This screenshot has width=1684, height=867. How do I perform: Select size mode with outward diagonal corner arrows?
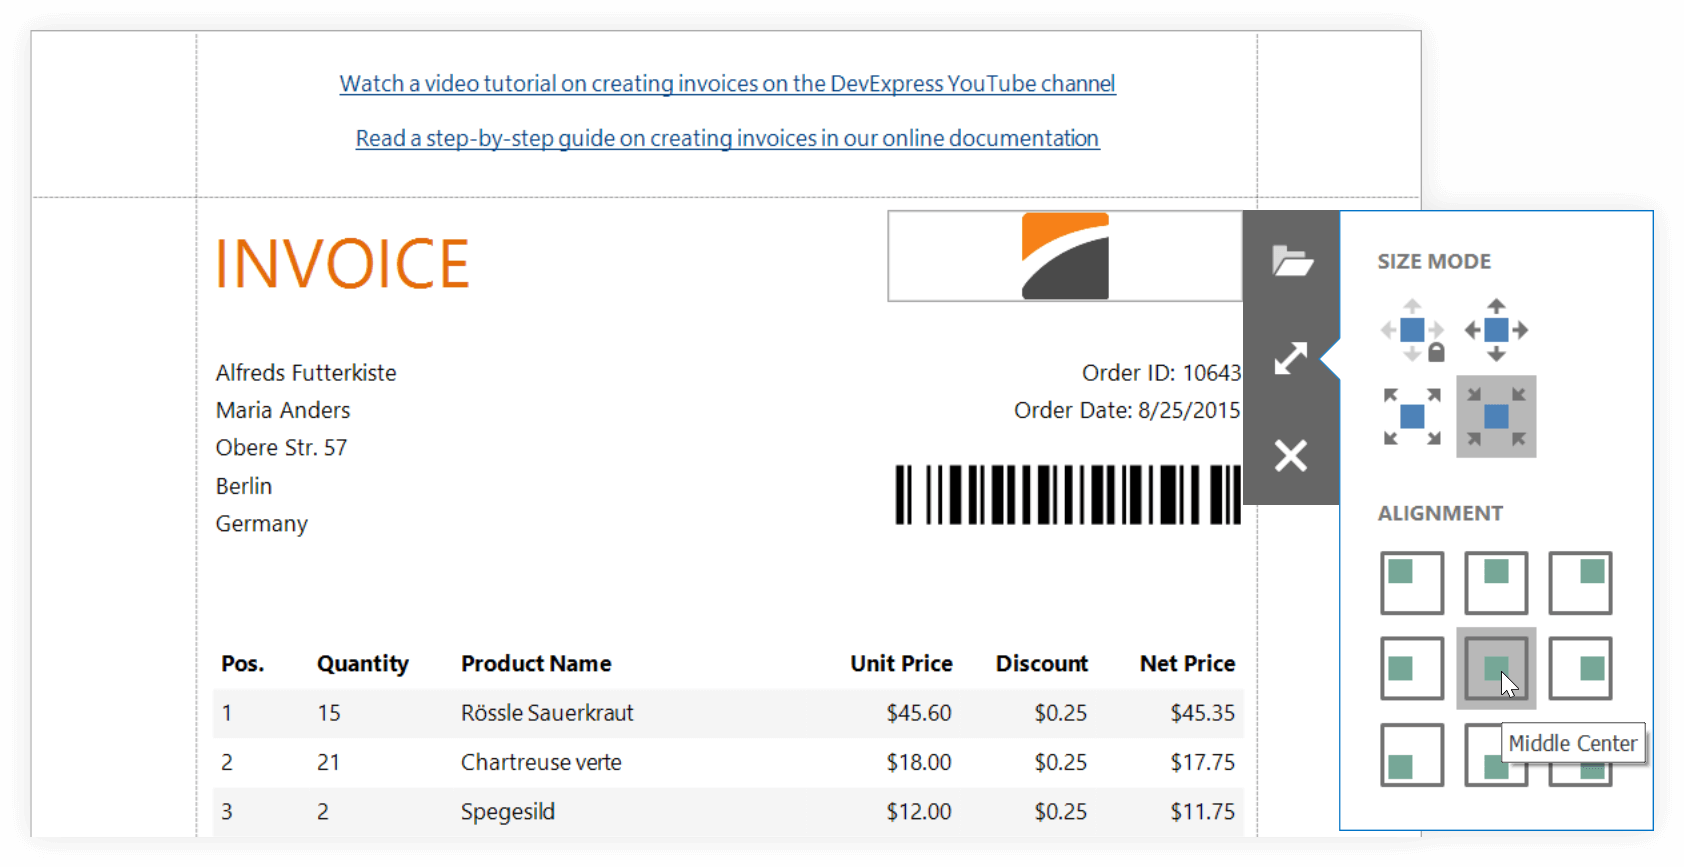[1412, 416]
